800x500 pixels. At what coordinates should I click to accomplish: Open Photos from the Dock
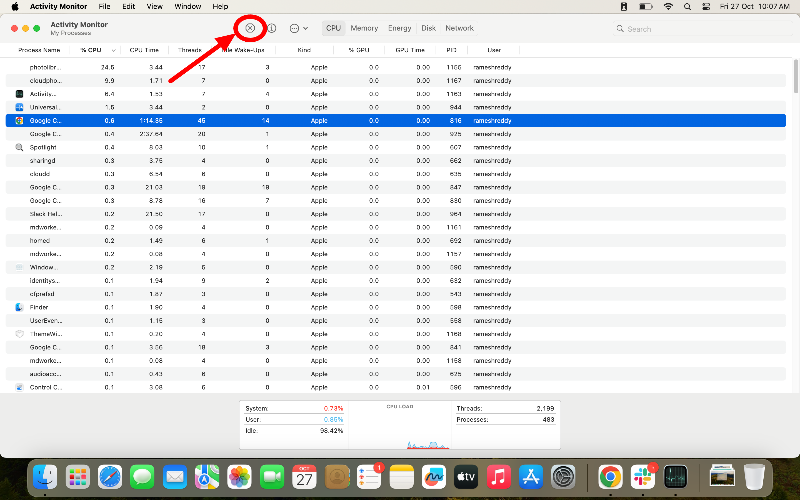239,478
